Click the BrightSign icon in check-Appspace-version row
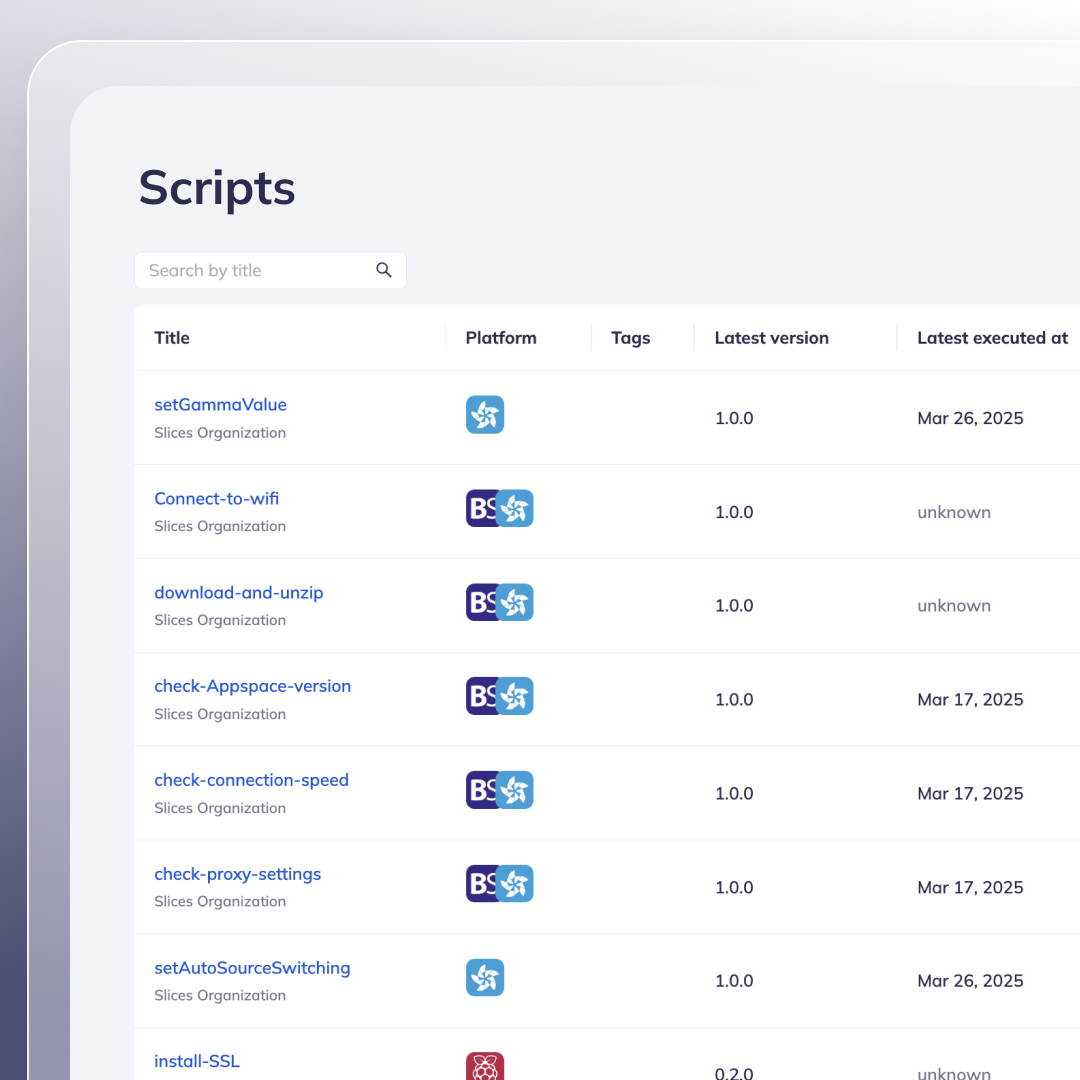Screen dimensions: 1080x1080 point(479,696)
